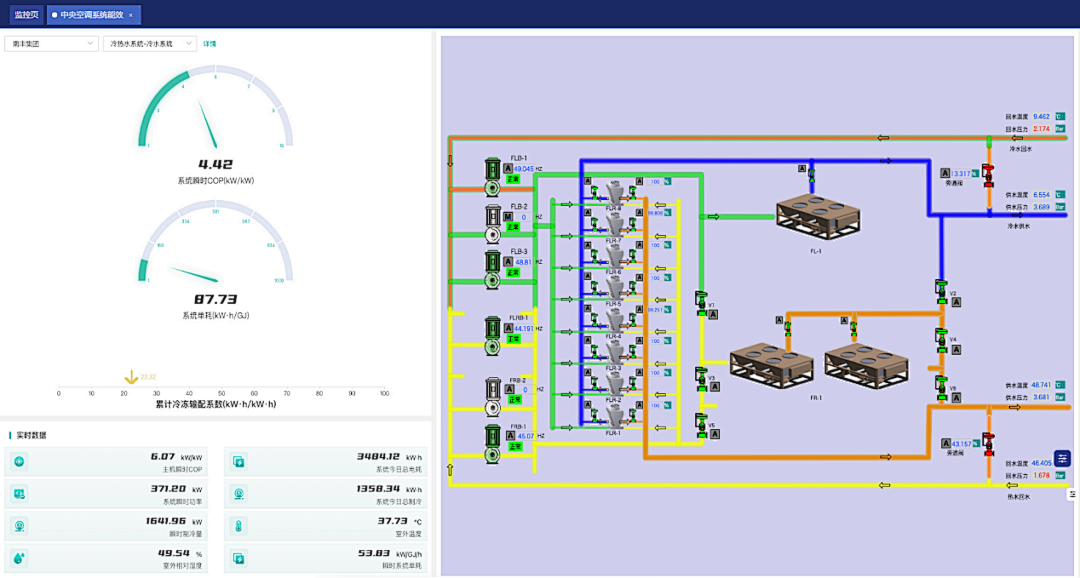Screen dimensions: 1080x578
Task: Click the 室外相对湿度 water drop icon
Action: coord(19,559)
